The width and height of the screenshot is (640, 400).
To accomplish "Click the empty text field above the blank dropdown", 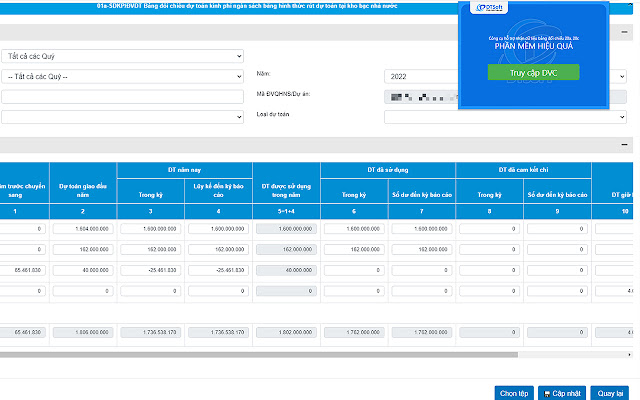I will [x=122, y=97].
